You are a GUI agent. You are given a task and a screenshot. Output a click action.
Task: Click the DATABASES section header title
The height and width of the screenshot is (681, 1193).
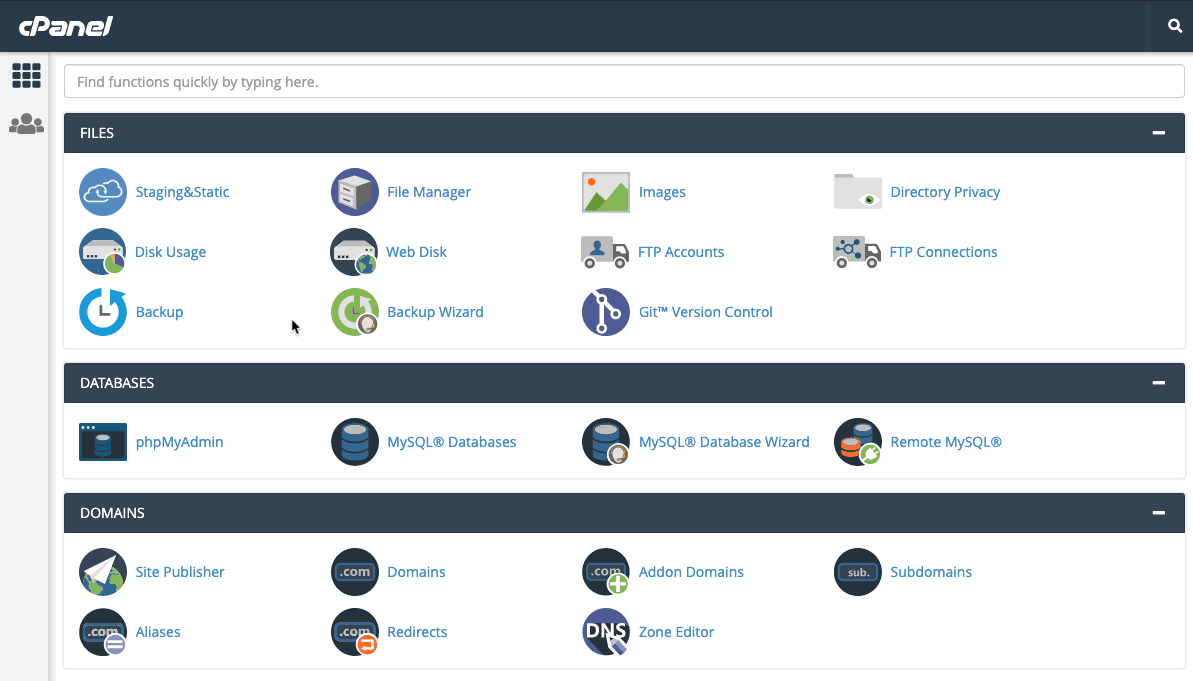(x=117, y=383)
